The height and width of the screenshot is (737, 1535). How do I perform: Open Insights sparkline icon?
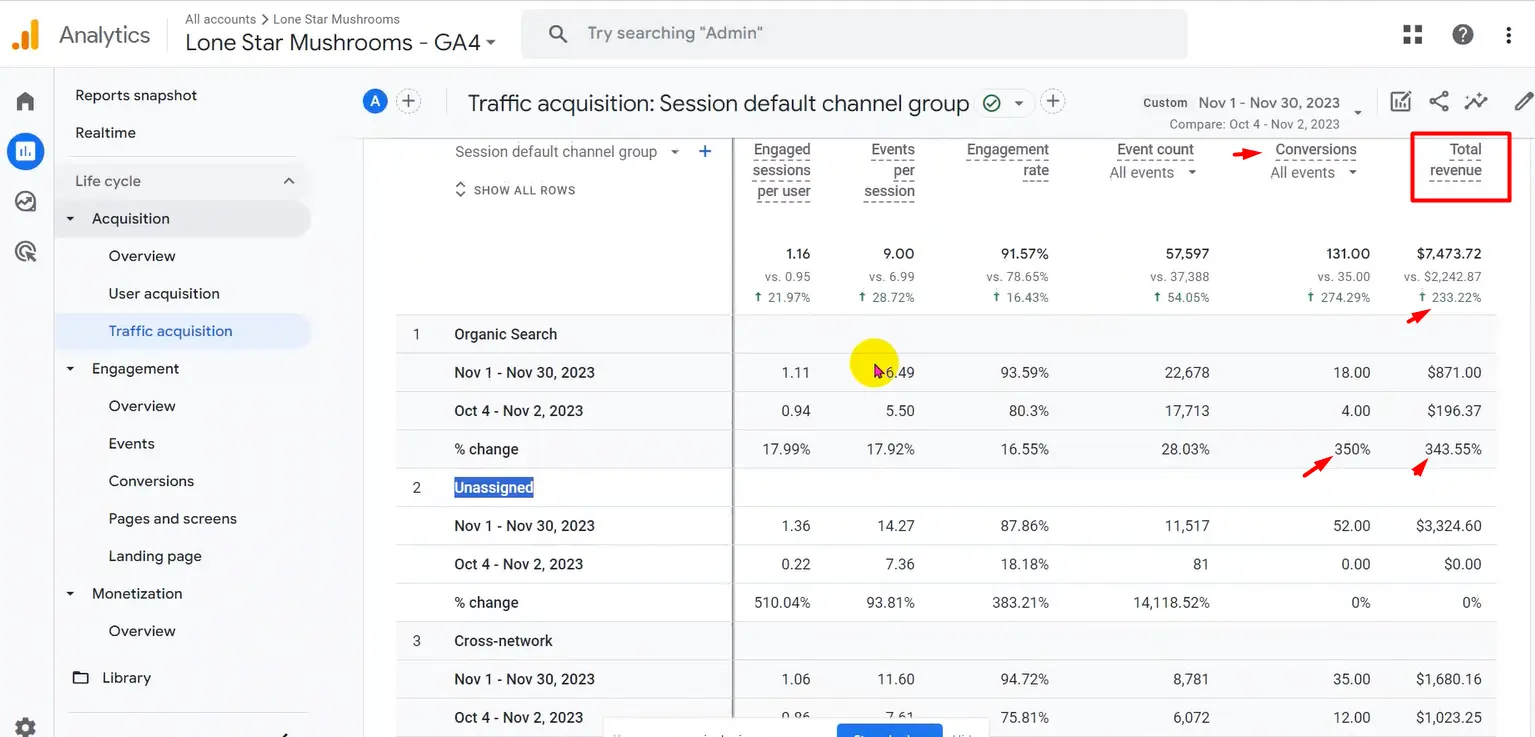tap(1475, 101)
